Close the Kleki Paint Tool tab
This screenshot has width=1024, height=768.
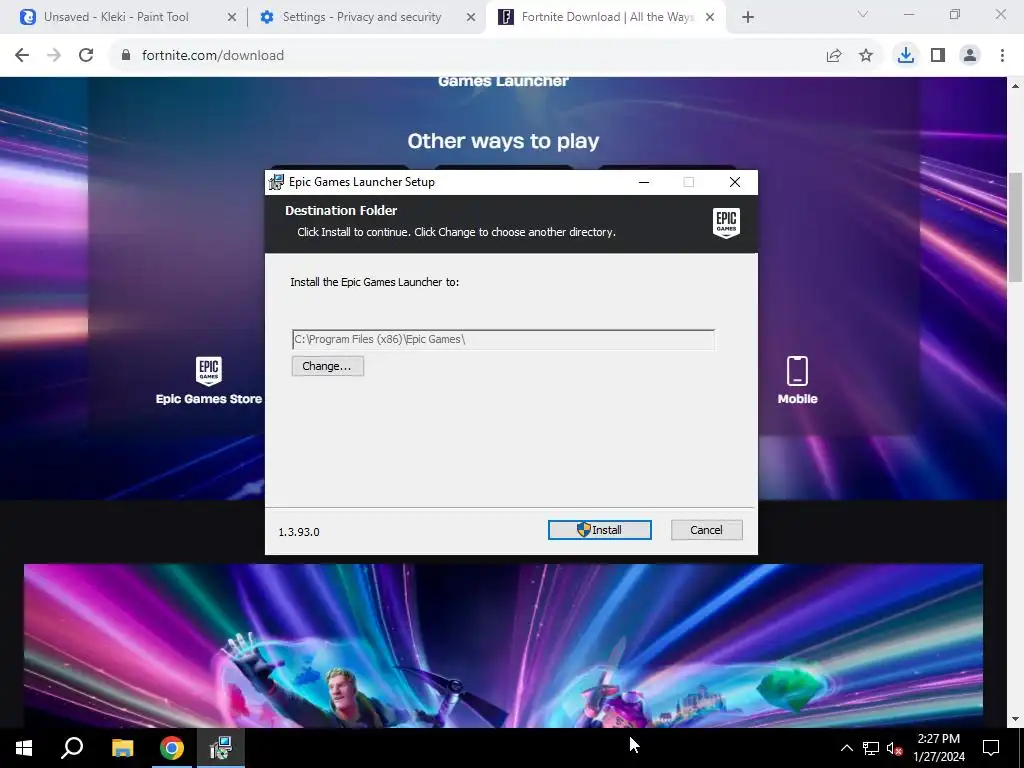point(232,18)
